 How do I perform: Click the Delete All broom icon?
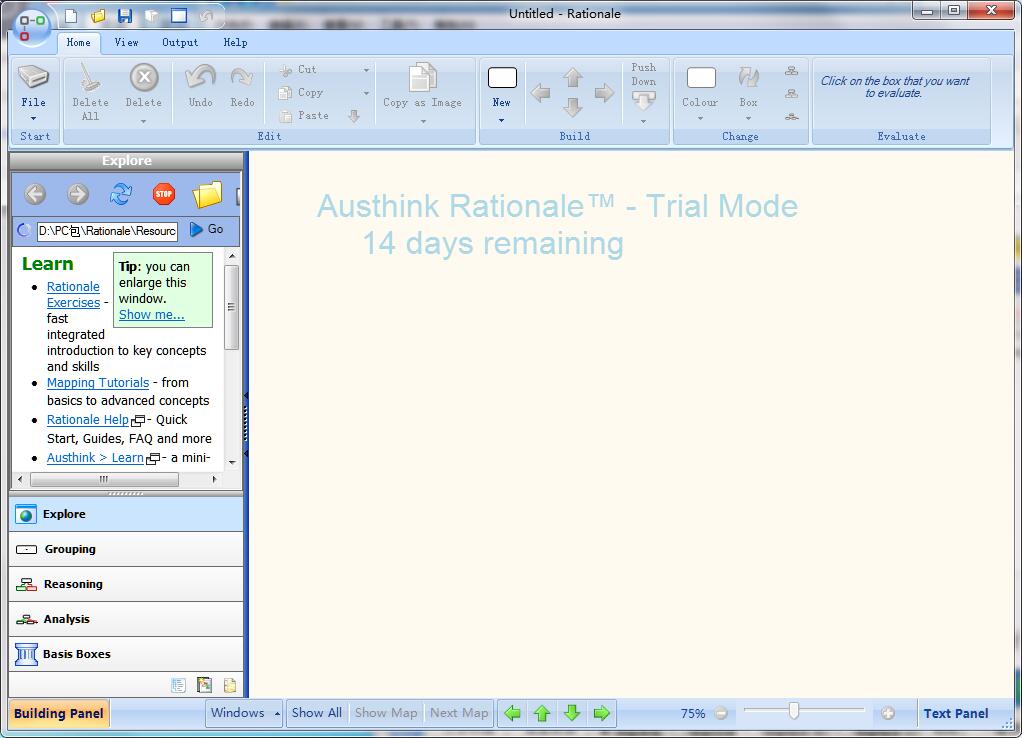click(x=90, y=79)
